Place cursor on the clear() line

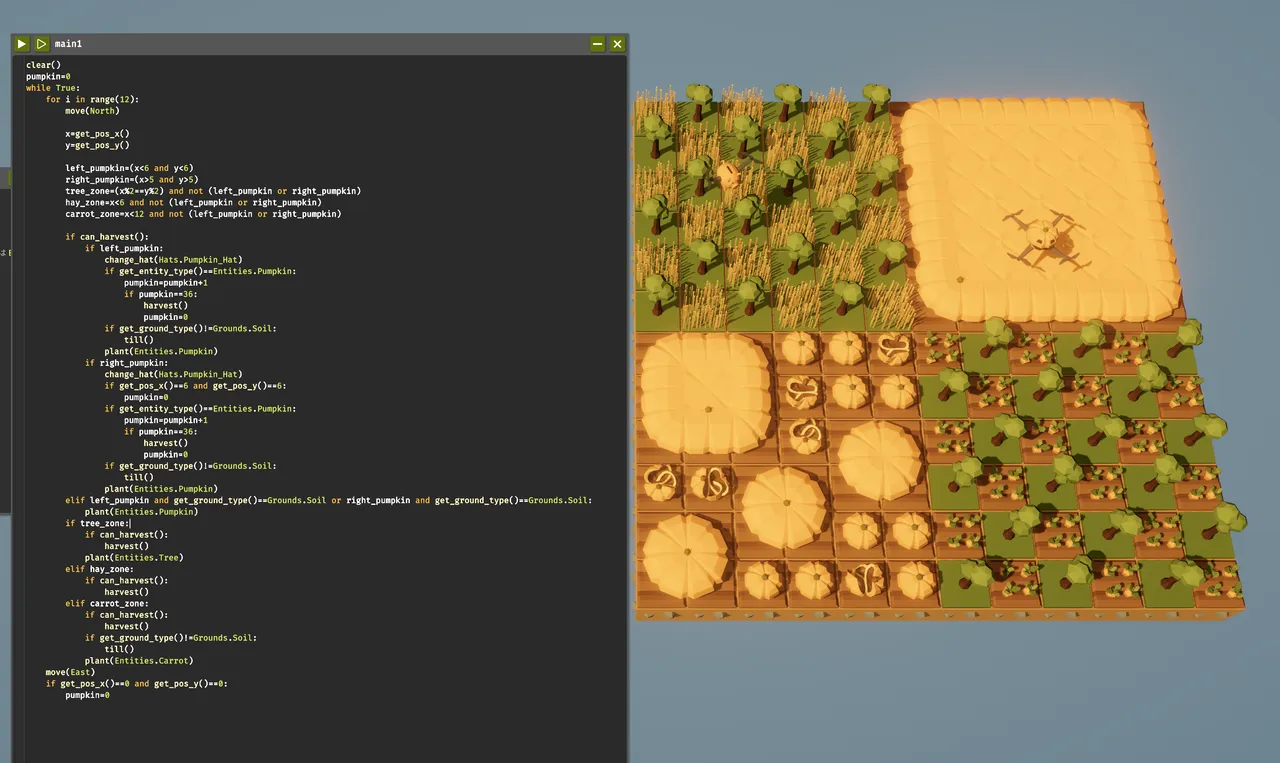[43, 65]
